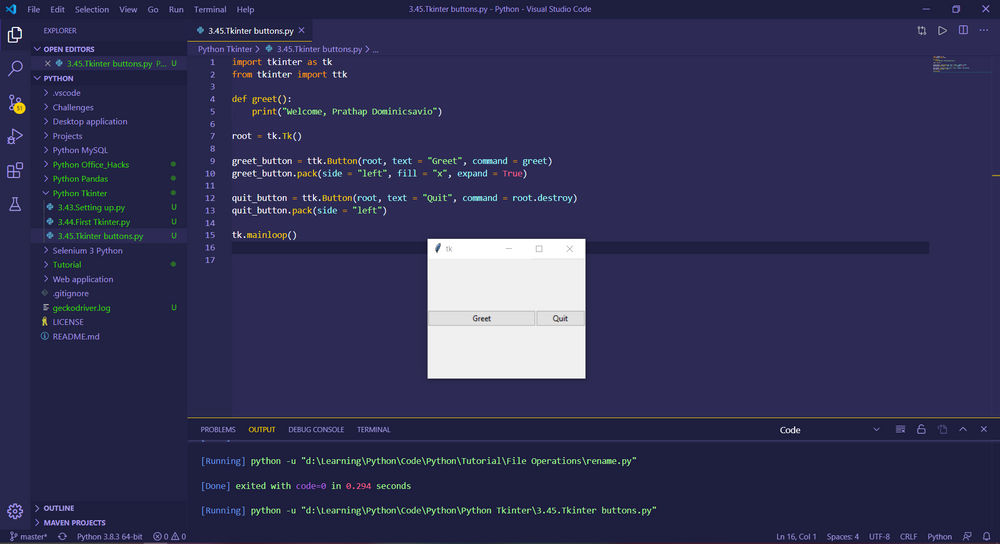The height and width of the screenshot is (544, 1000).
Task: Click the Greet button in tk window
Action: pyautogui.click(x=482, y=318)
